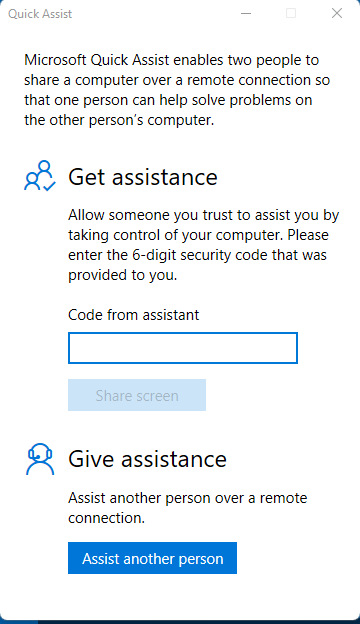Click the 'Allow someone you trust' description
360x624 pixels.
[204, 245]
